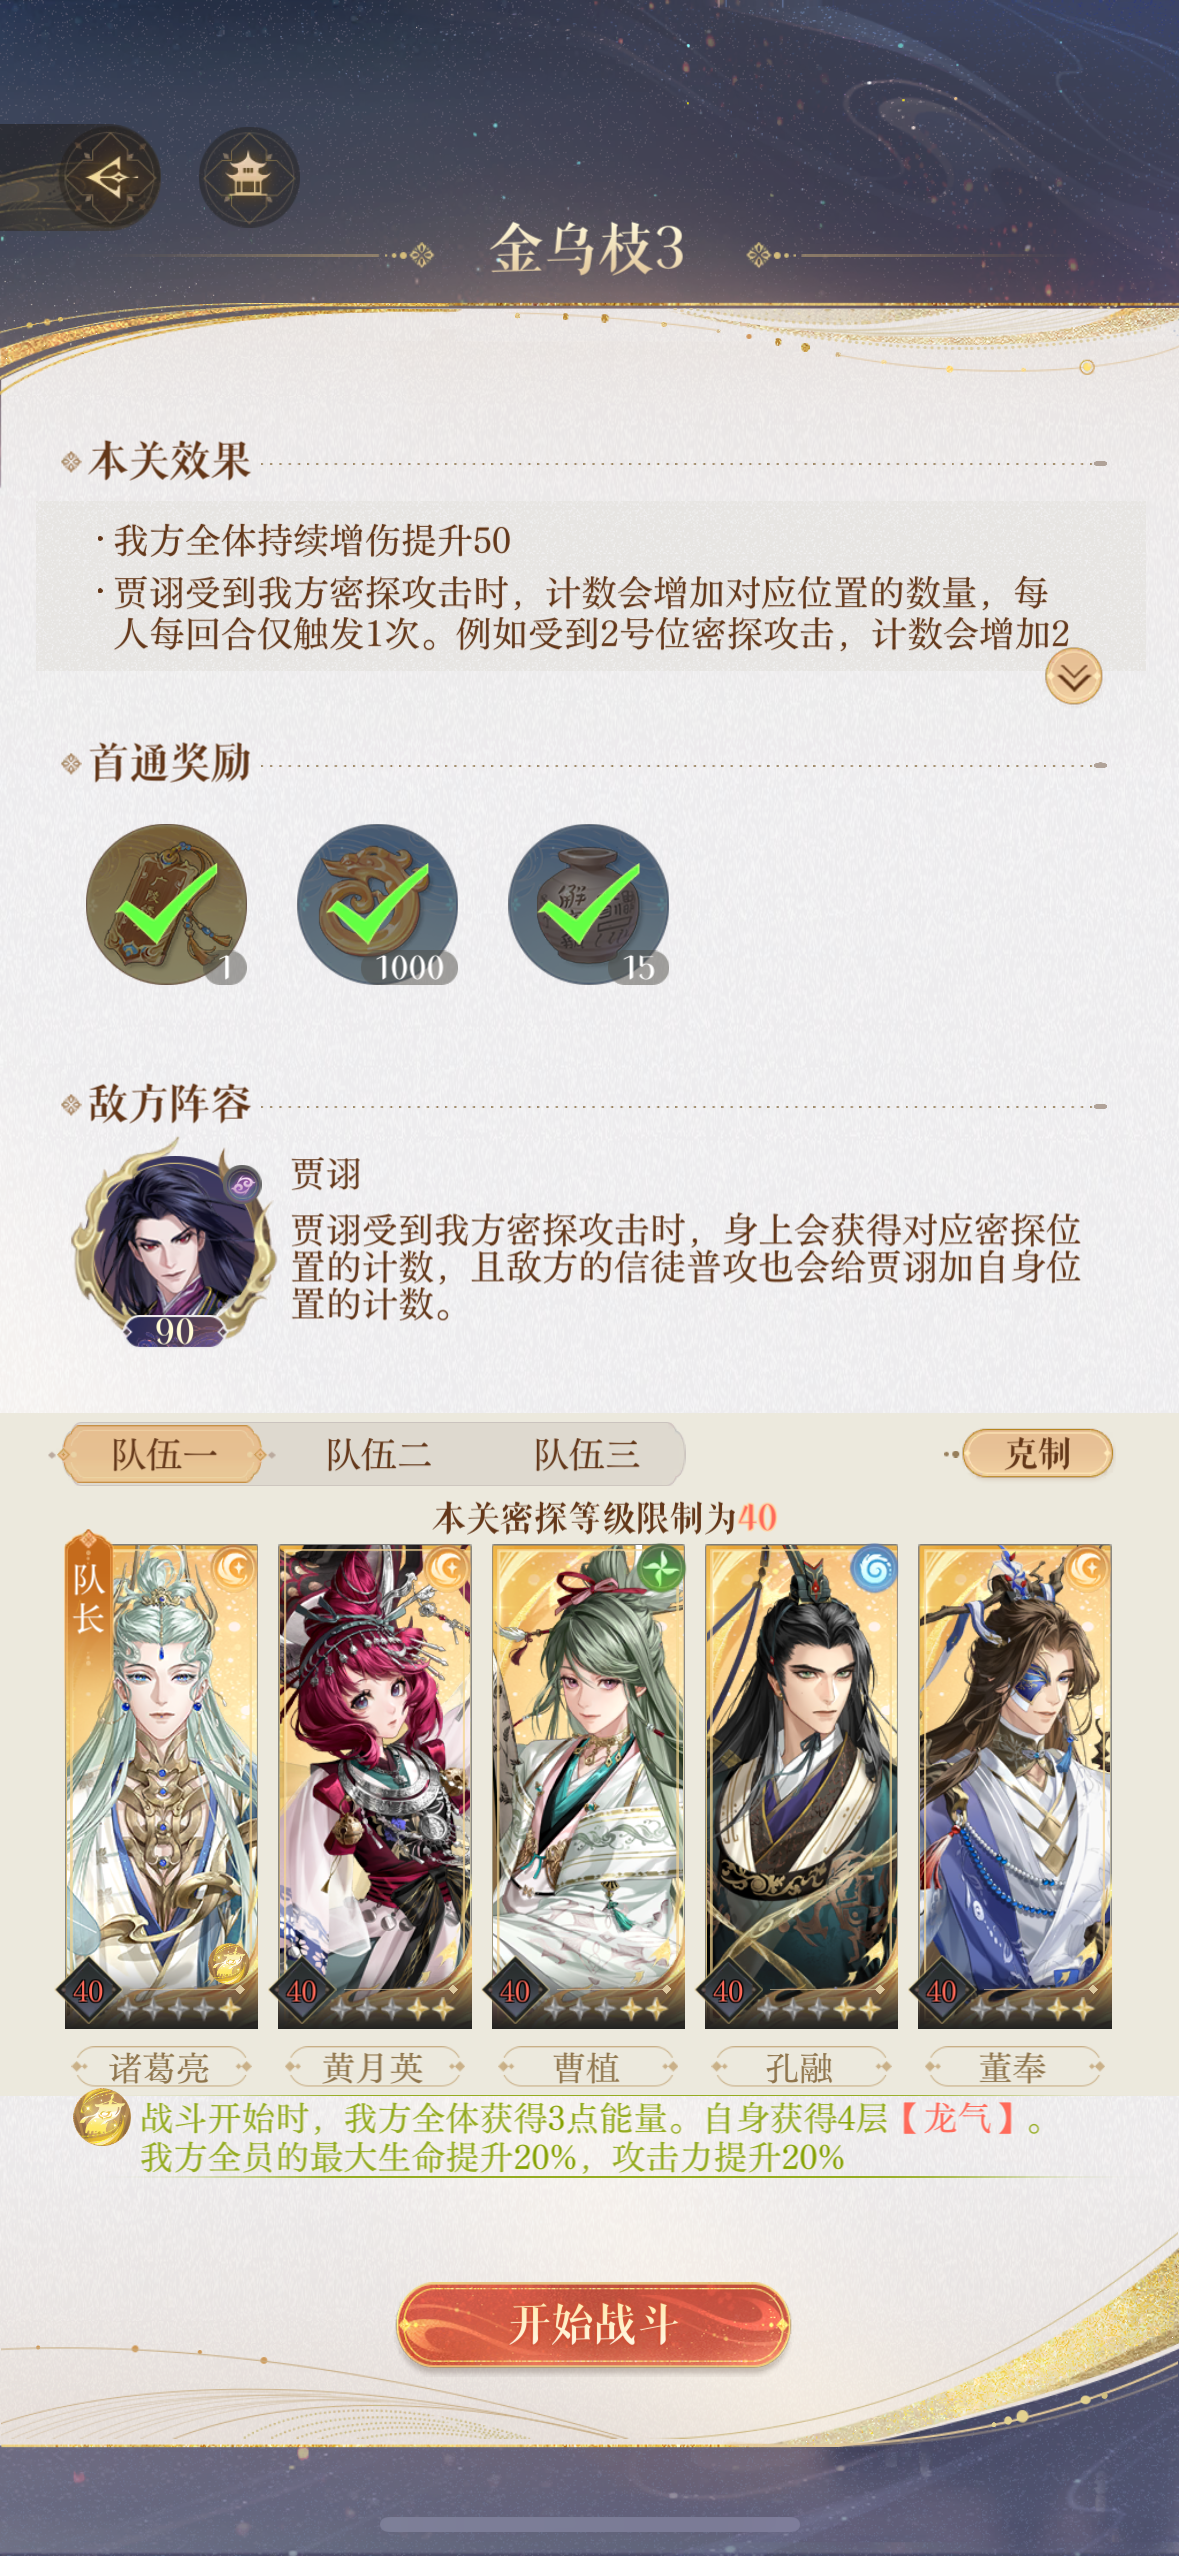The width and height of the screenshot is (1179, 2556).
Task: Tap the first clear reward token icon
Action: [166, 904]
